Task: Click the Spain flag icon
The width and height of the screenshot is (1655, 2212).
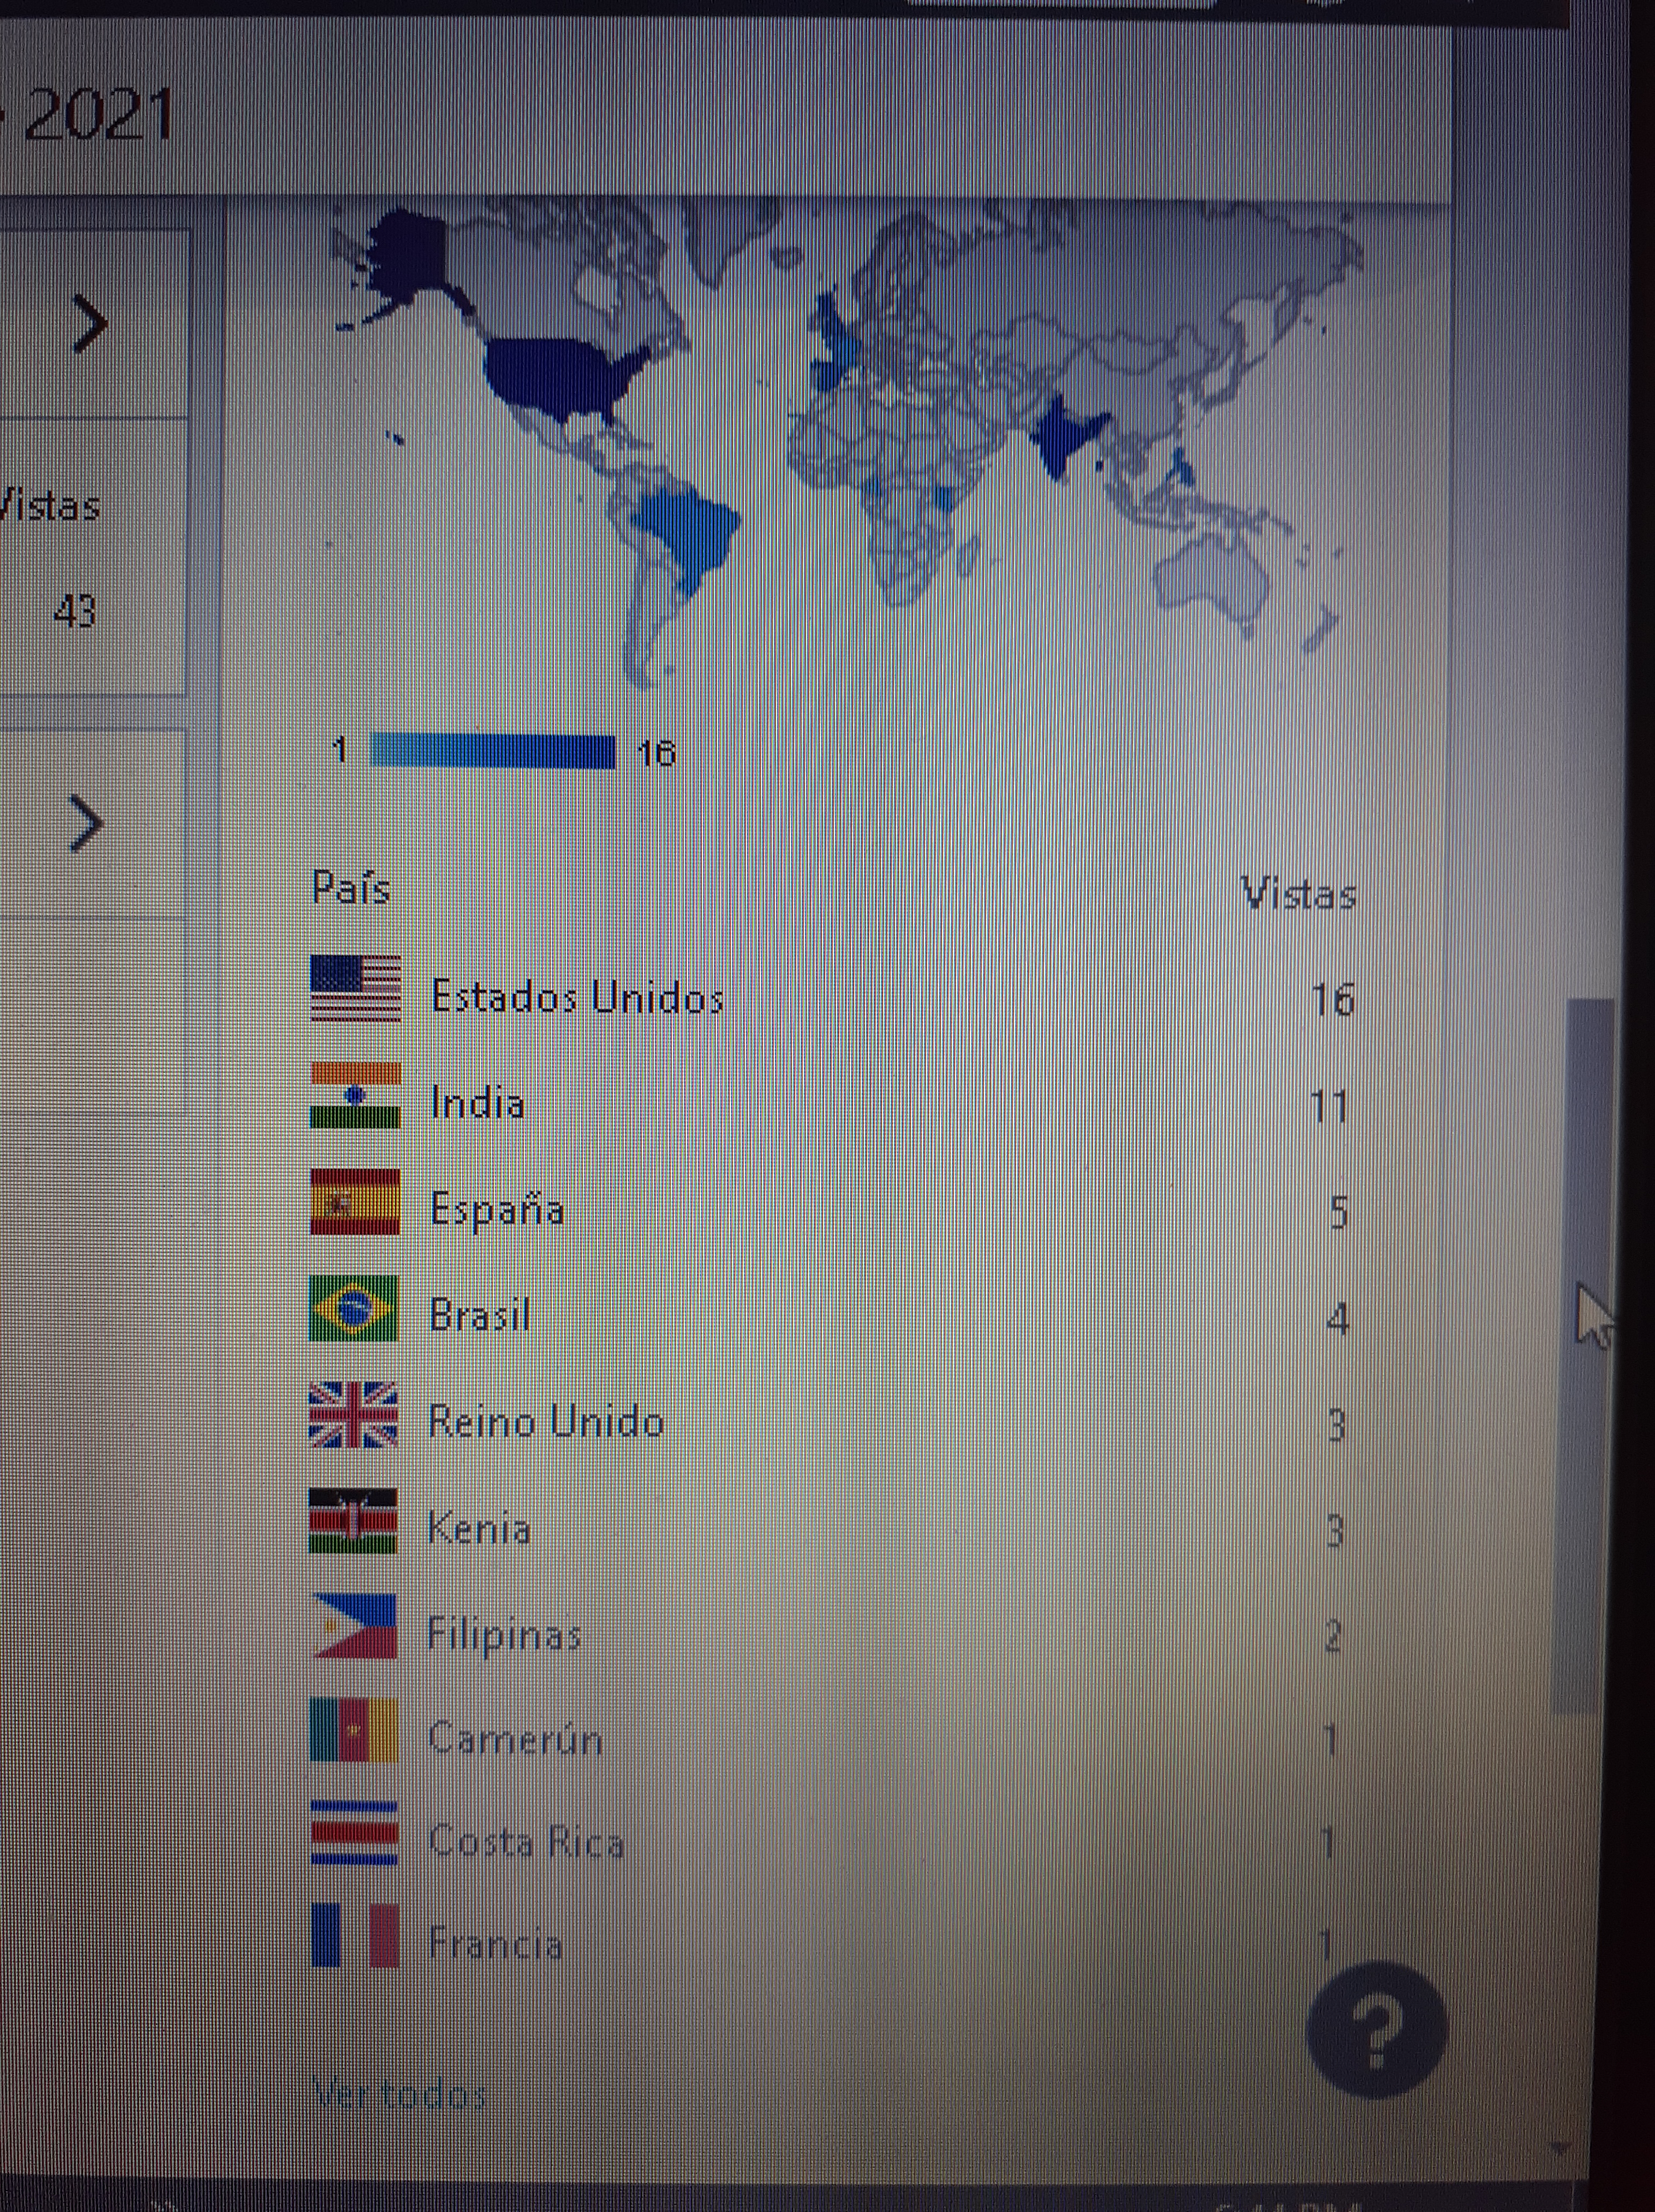Action: [355, 1202]
